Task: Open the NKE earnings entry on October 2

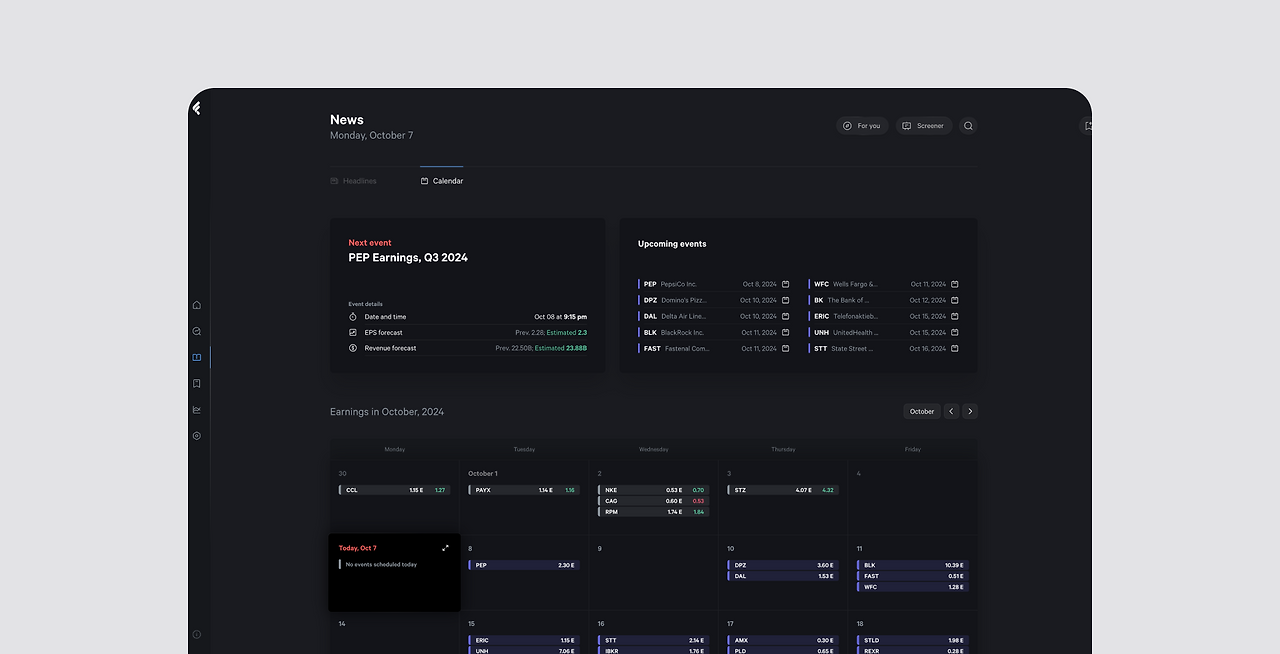Action: (653, 490)
